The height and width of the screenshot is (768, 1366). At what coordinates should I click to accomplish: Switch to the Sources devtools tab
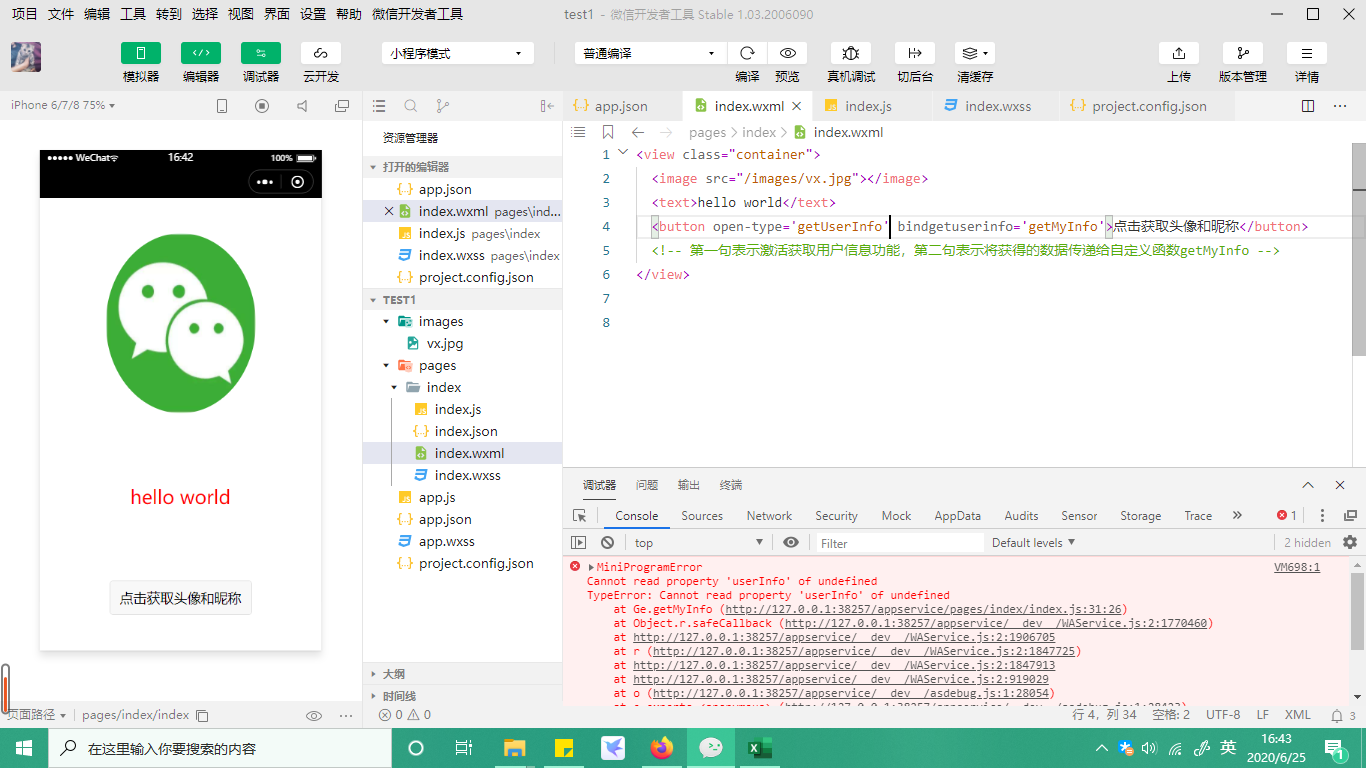pyautogui.click(x=702, y=516)
